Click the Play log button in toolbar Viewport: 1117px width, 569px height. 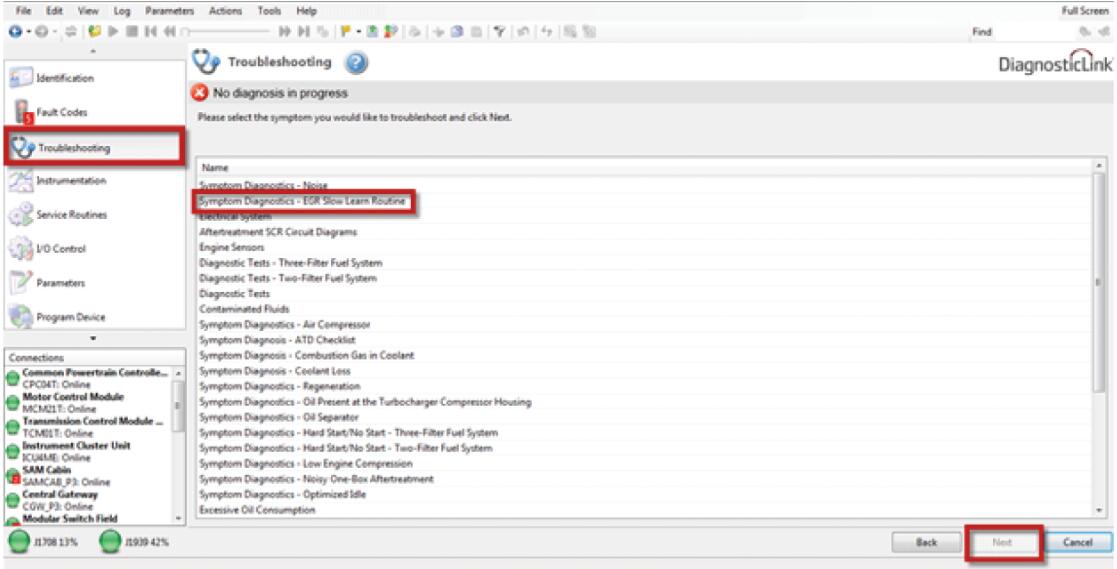coord(113,31)
